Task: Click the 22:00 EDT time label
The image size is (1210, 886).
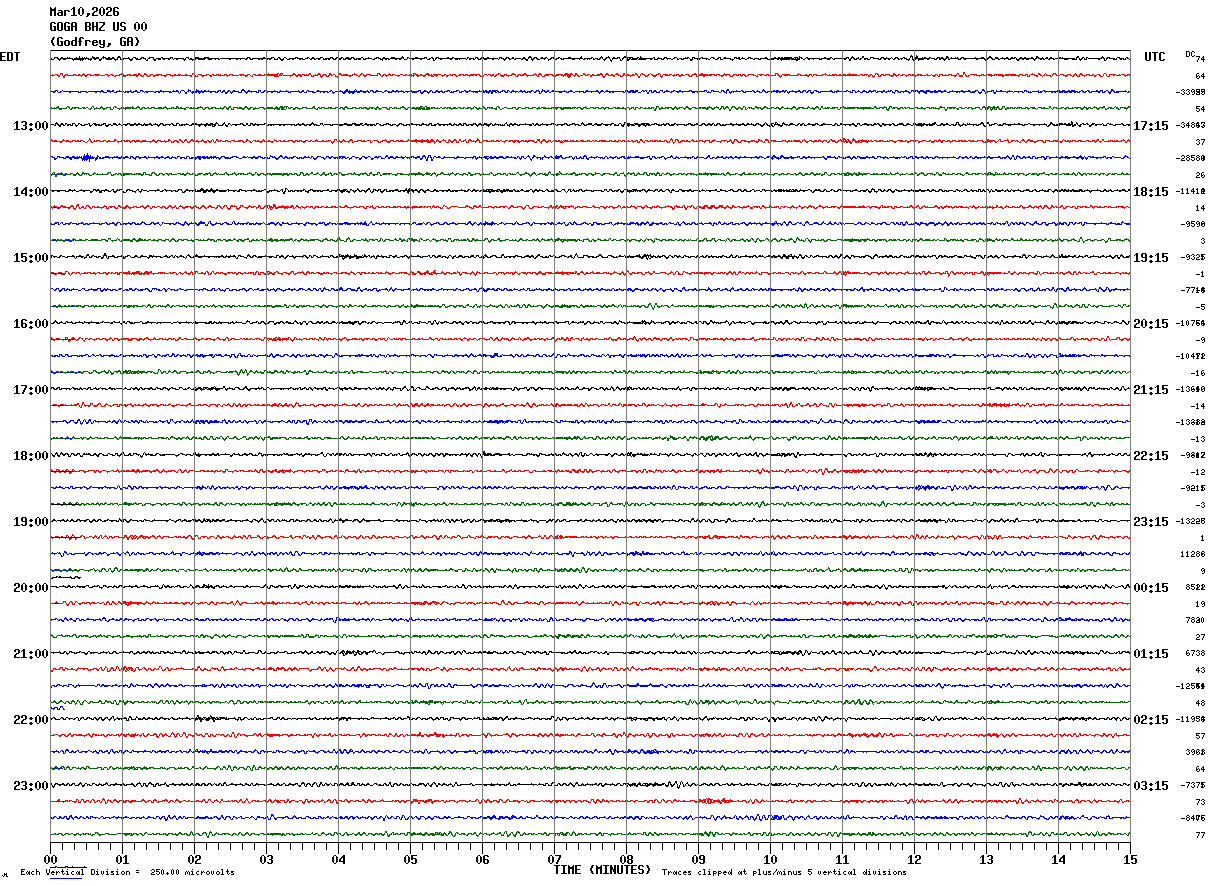Action: pyautogui.click(x=30, y=720)
